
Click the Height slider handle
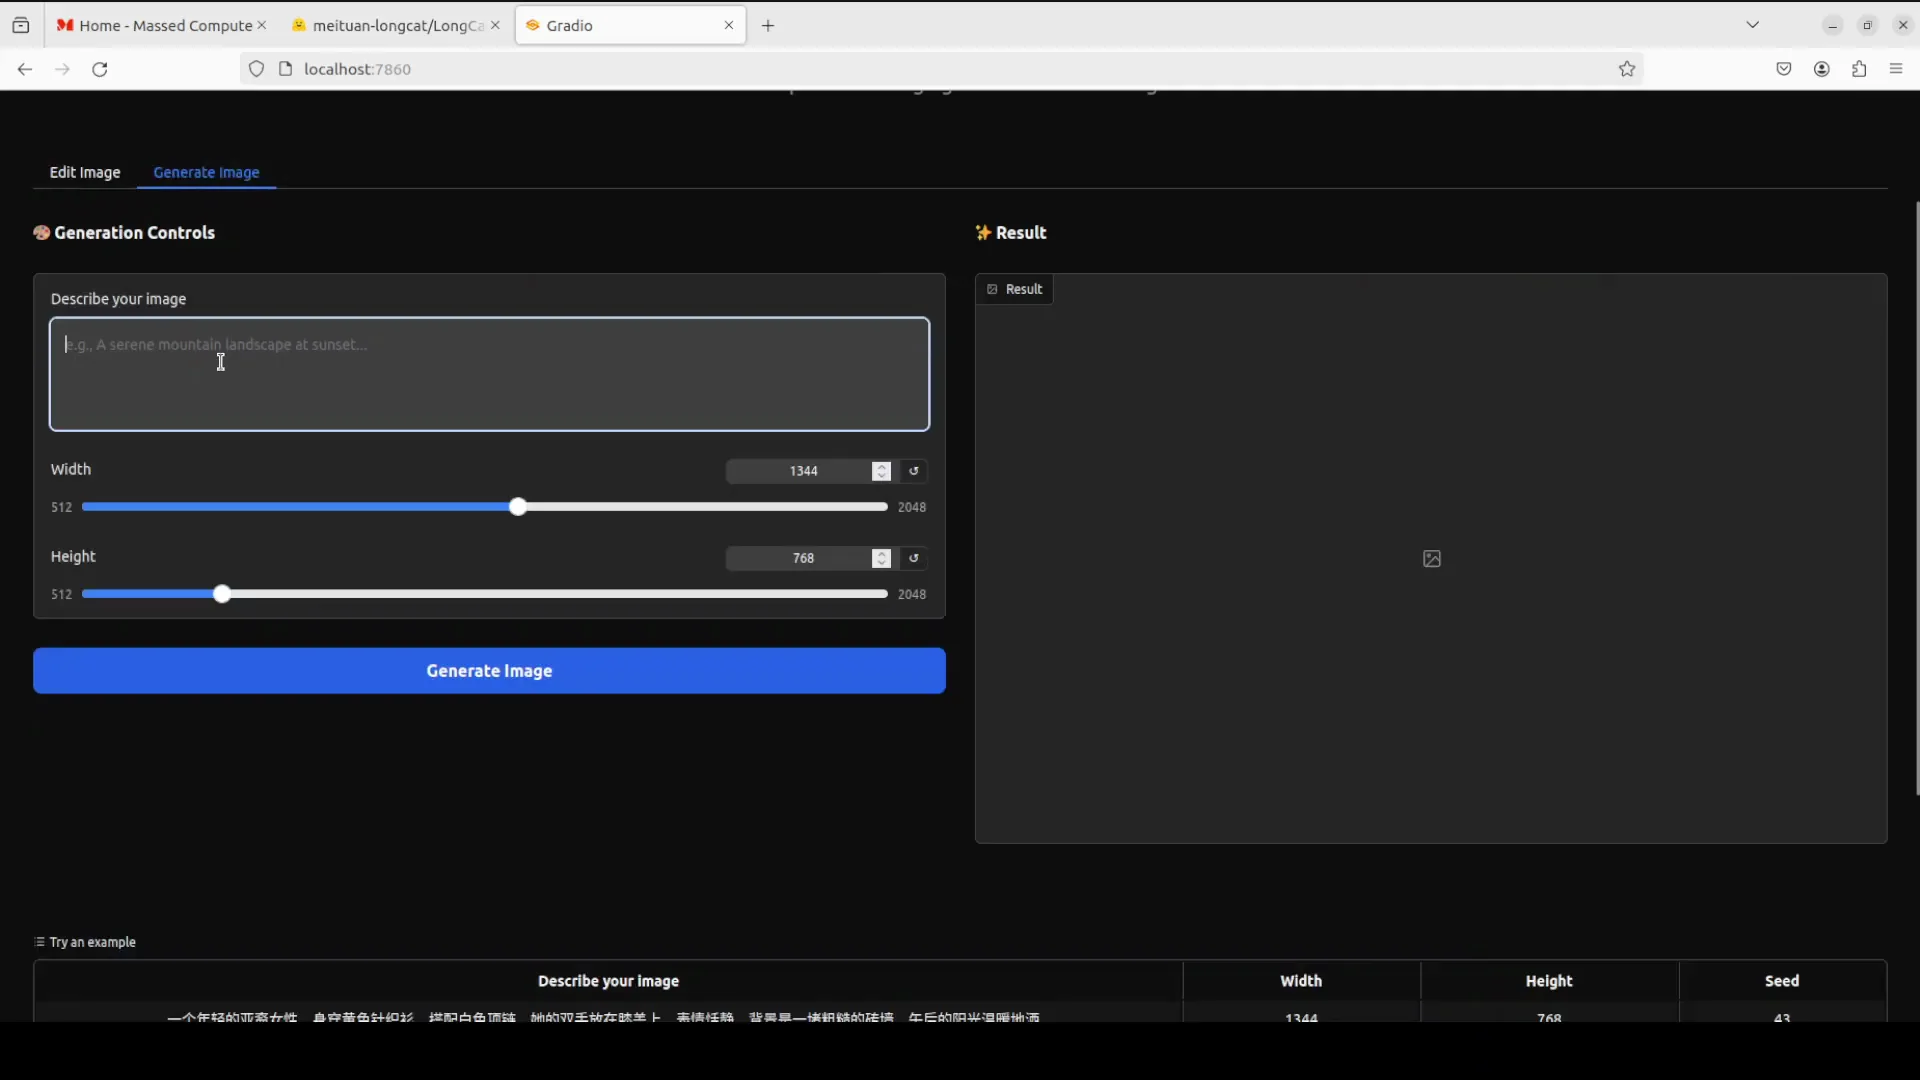point(222,594)
